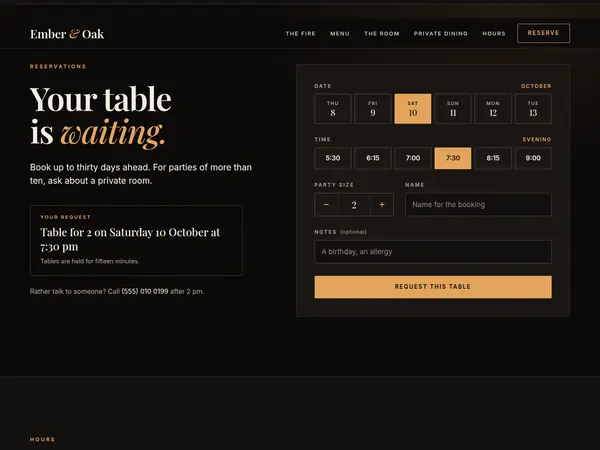
Task: Select Friday 9 date
Action: [x=373, y=109]
